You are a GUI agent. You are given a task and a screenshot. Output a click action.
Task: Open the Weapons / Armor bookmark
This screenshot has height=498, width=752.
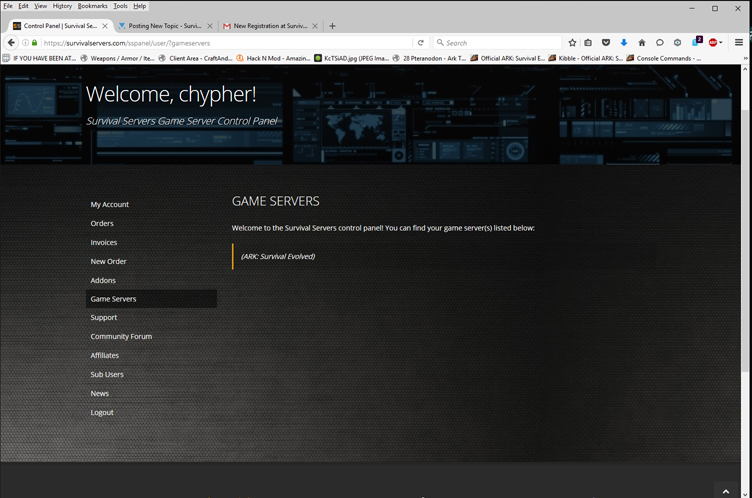117,58
